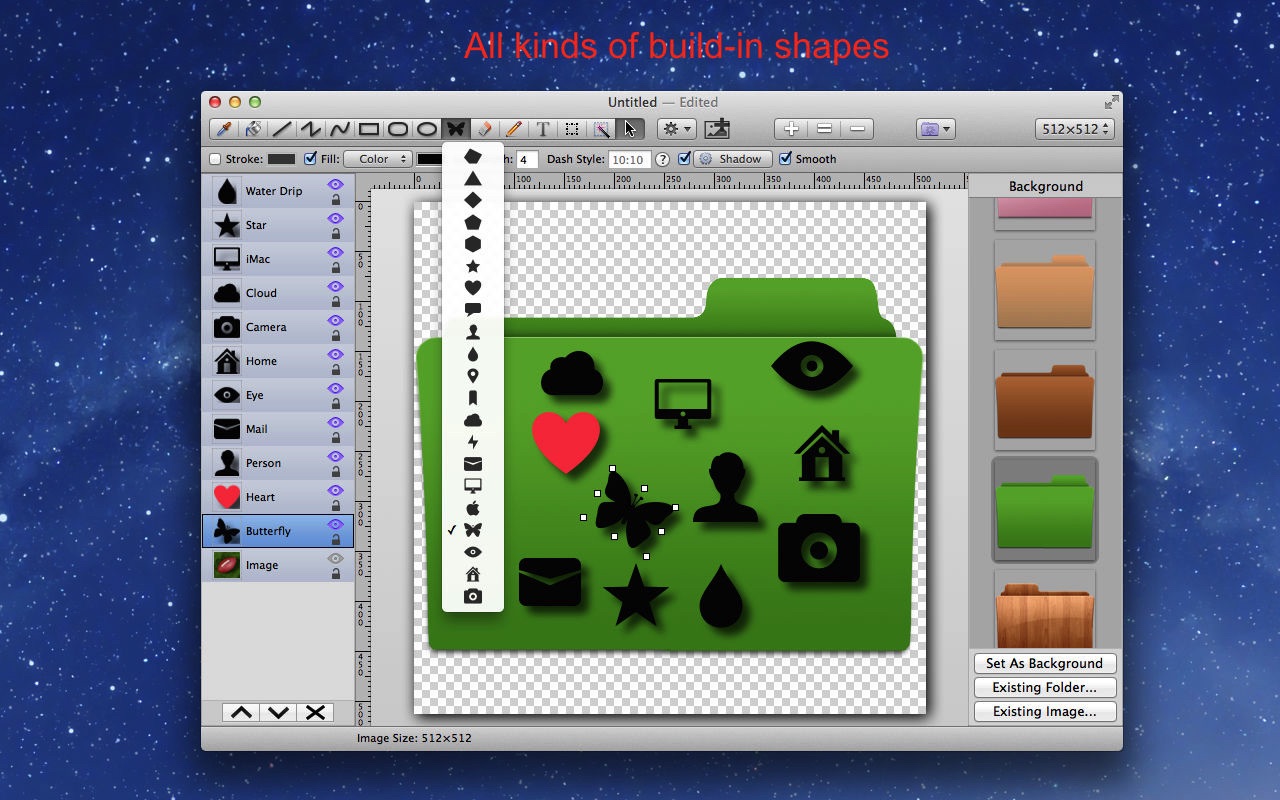Open the 512×512 size dropdown
Image resolution: width=1280 pixels, height=800 pixels.
click(x=1074, y=129)
